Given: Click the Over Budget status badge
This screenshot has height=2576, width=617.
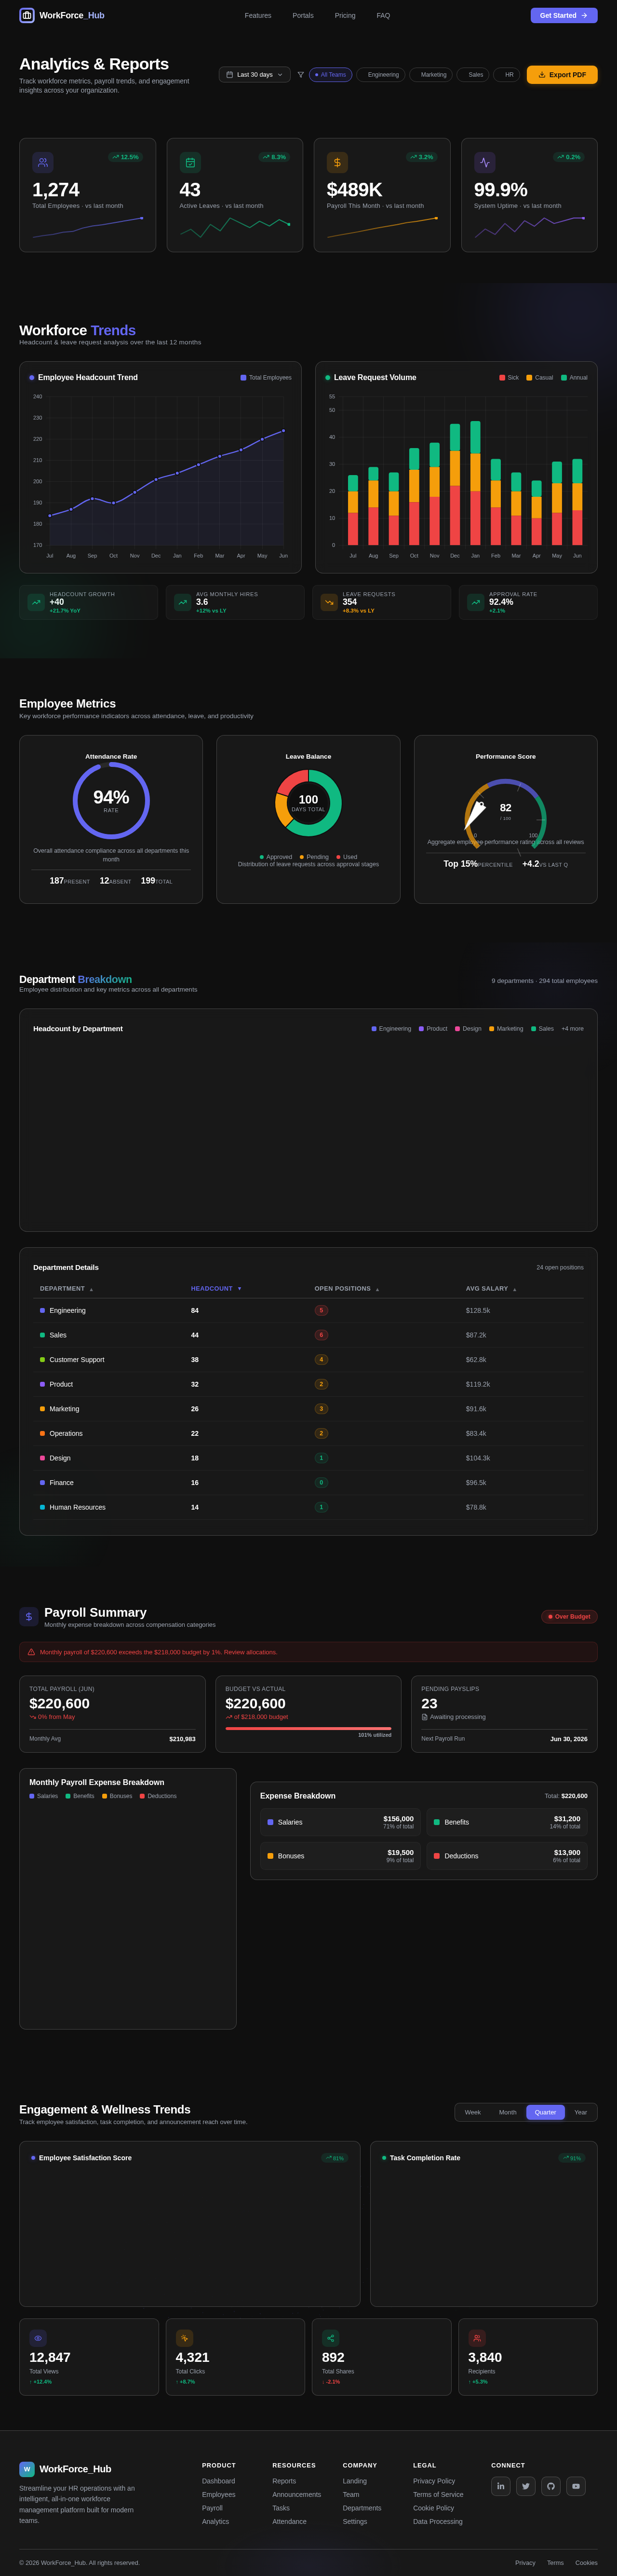Looking at the screenshot, I should point(569,1616).
